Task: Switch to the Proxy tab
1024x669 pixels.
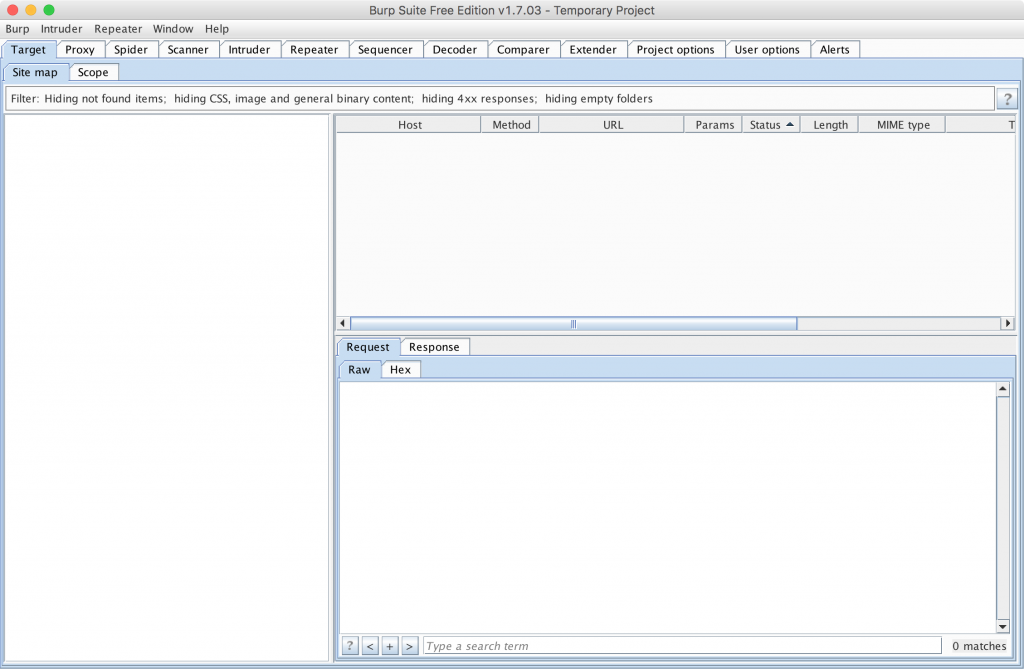Action: 80,49
